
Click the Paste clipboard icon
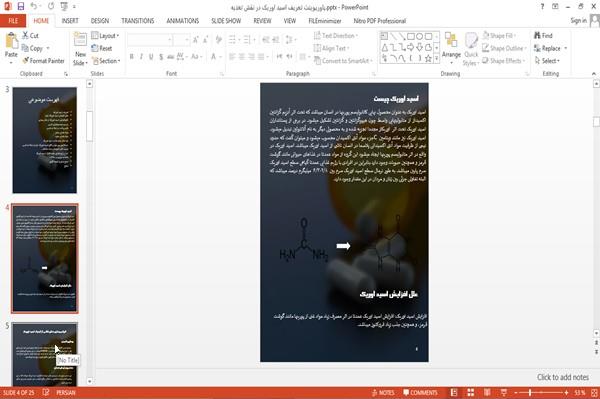(x=11, y=40)
